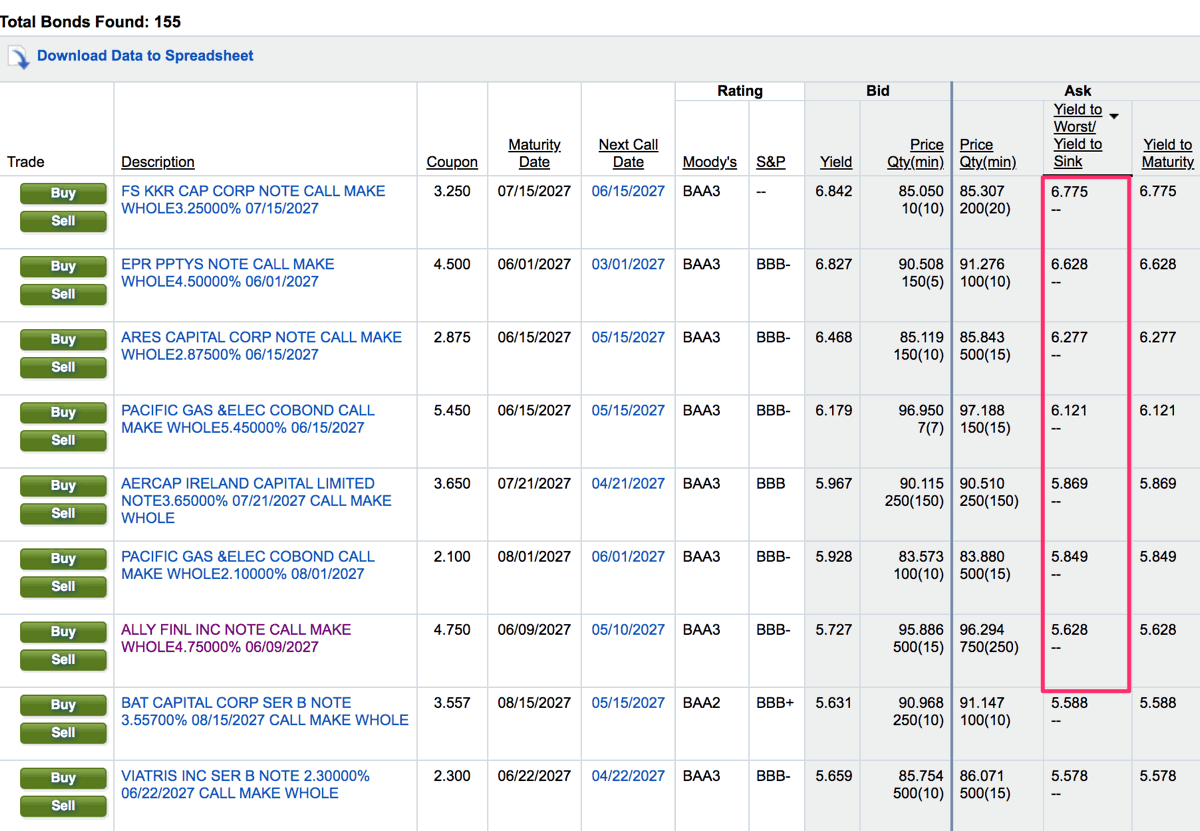Image resolution: width=1200 pixels, height=831 pixels.
Task: Buy the BAT CAPITAL CORP note
Action: [63, 705]
